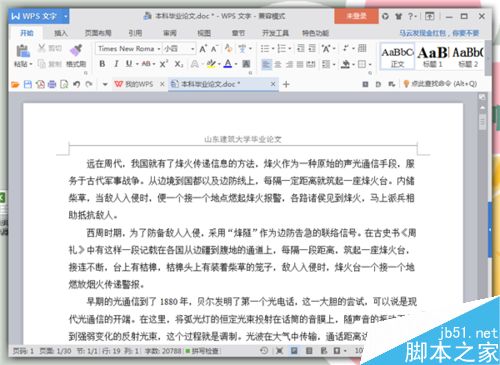Decrease font size with smaller A

pyautogui.click(x=214, y=49)
